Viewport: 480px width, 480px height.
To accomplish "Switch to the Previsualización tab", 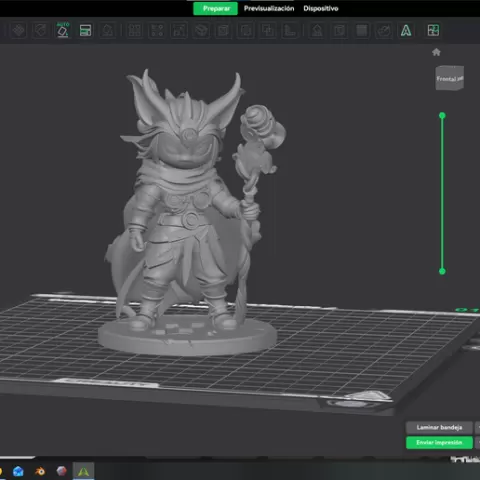I will (x=269, y=8).
